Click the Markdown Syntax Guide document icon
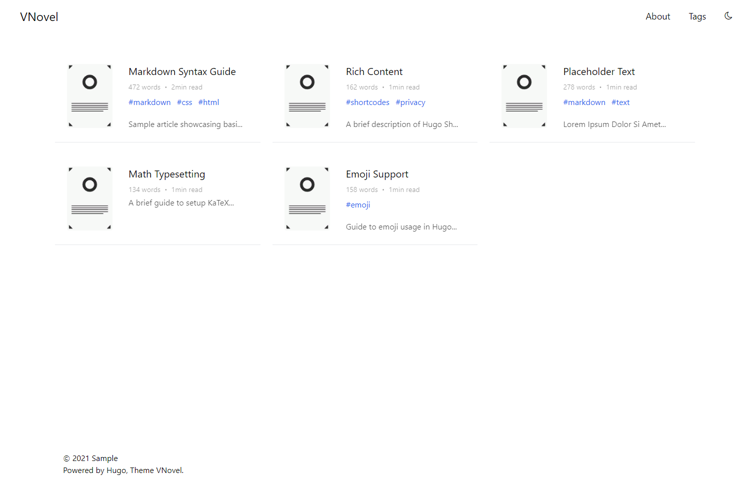This screenshot has height=500, width=750. click(x=90, y=96)
